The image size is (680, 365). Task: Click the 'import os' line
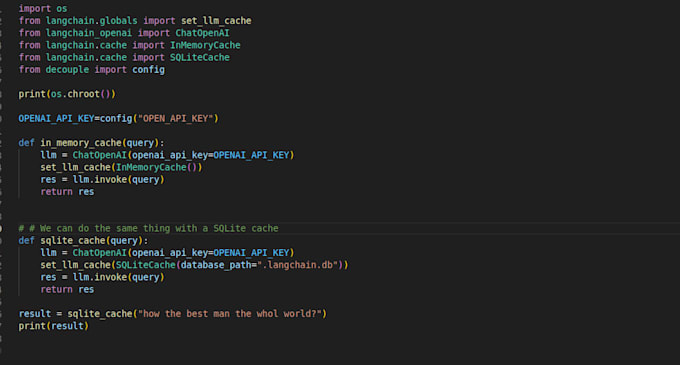point(42,9)
